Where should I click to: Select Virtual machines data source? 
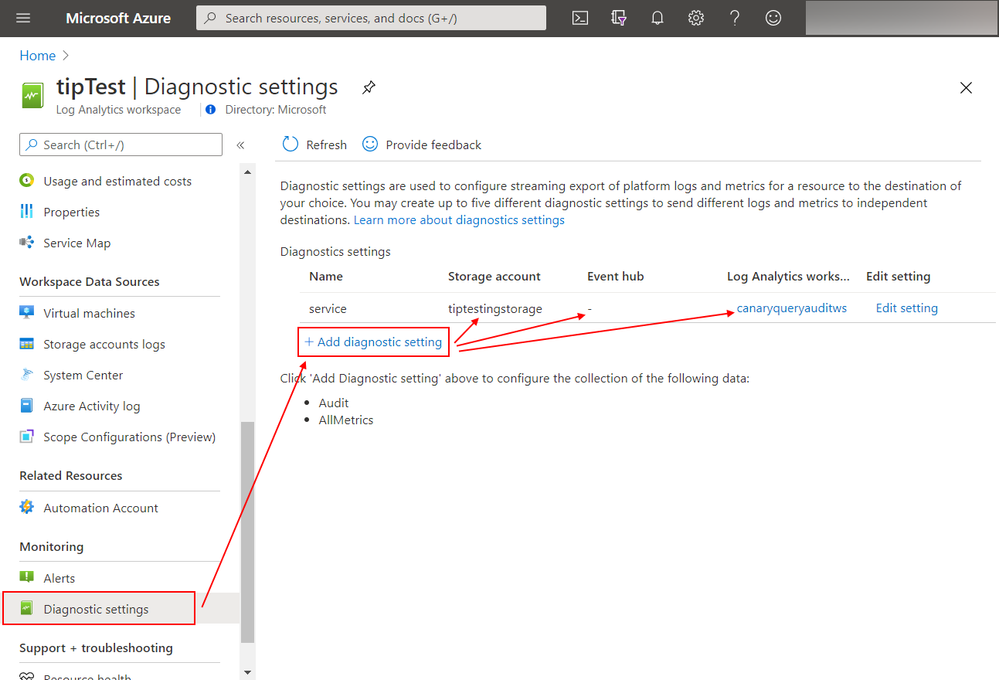click(x=89, y=313)
